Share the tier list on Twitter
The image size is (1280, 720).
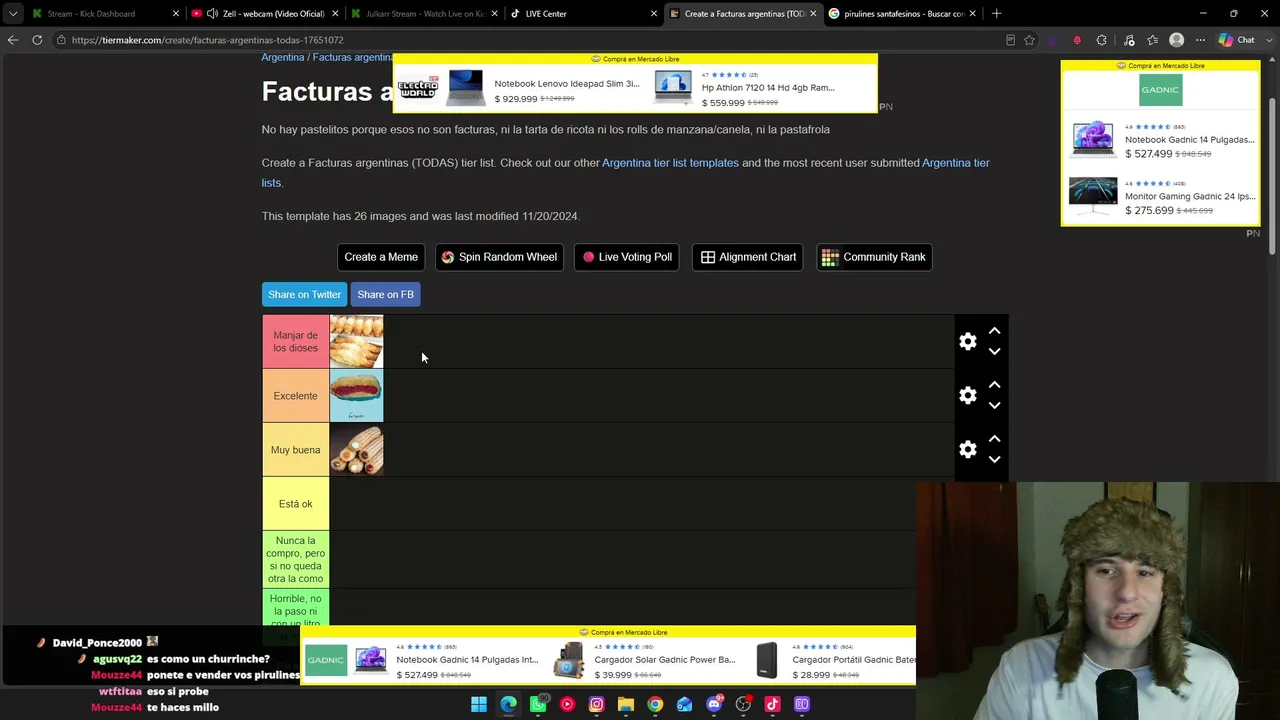click(x=304, y=294)
